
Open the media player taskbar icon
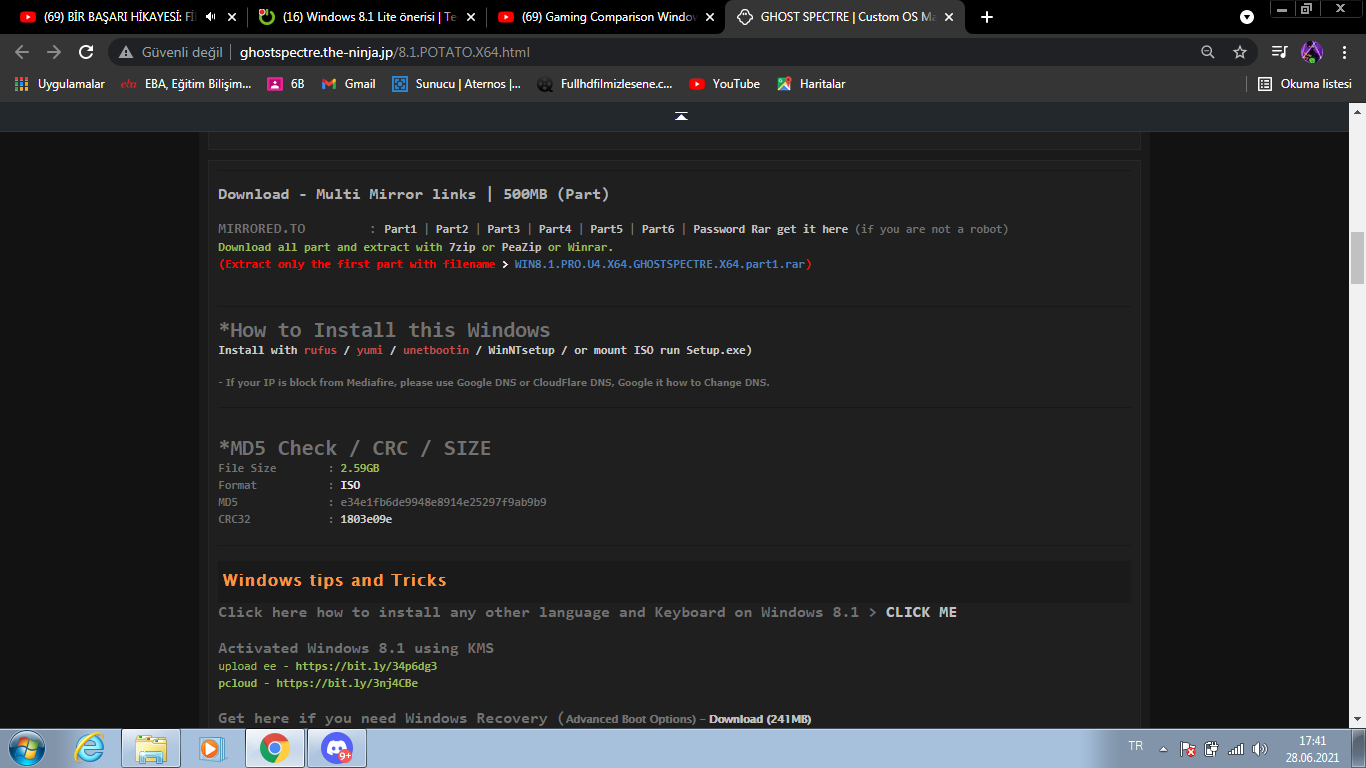[212, 748]
